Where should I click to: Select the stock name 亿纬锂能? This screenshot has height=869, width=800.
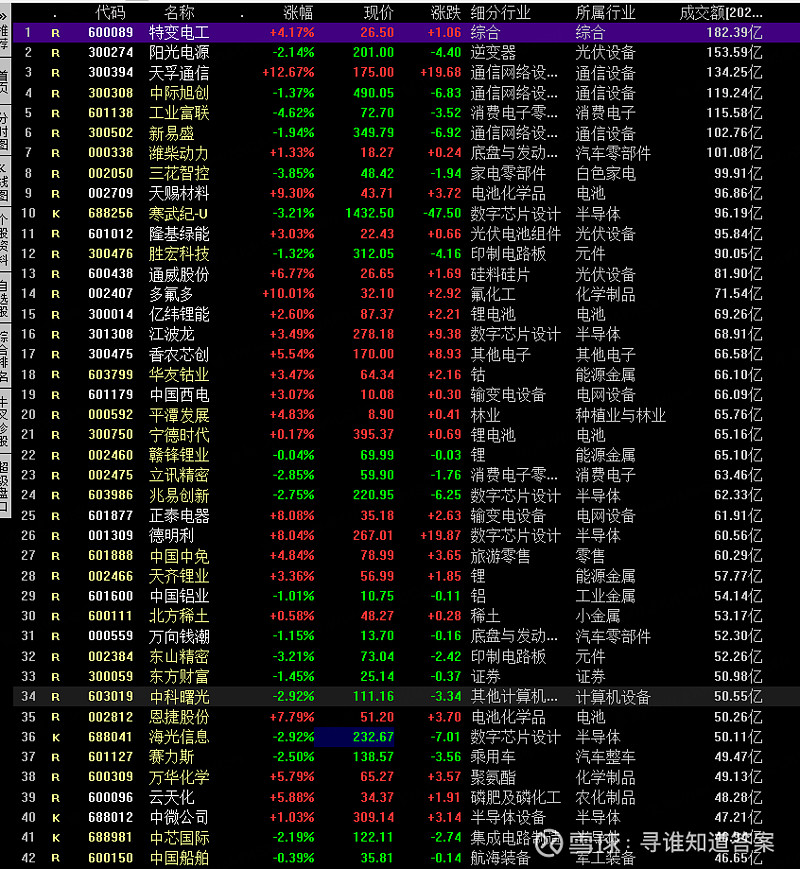179,314
